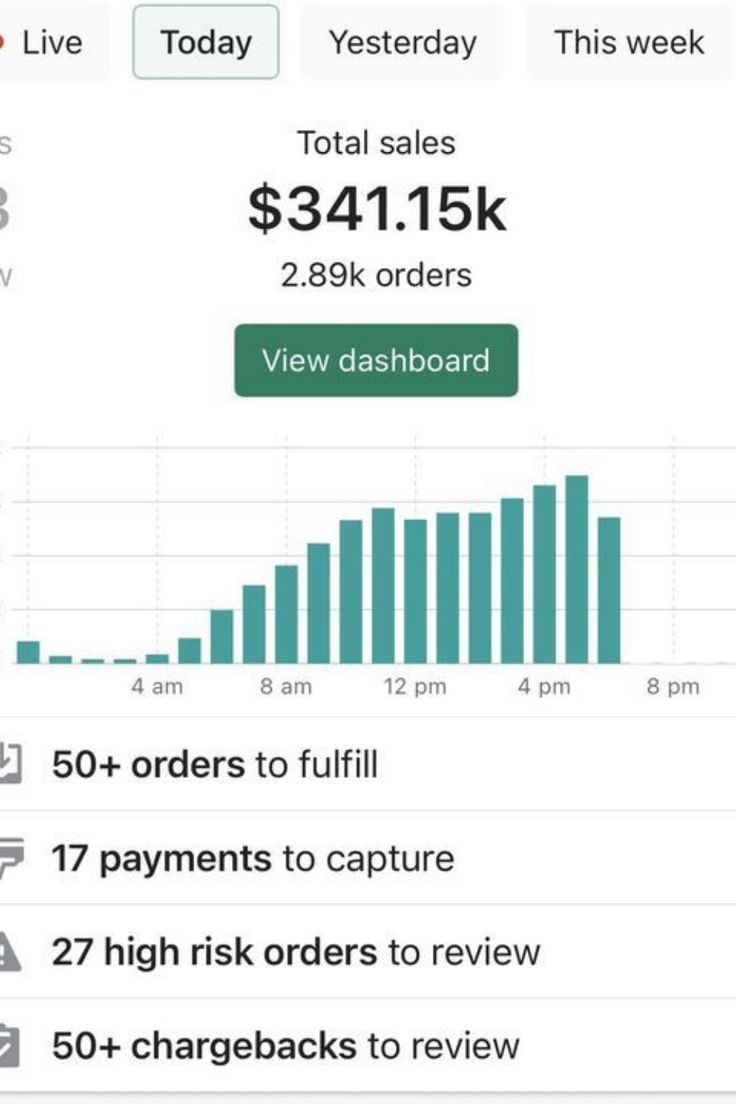Tap the $341.15k total sales figure
The height and width of the screenshot is (1104, 736).
pos(377,209)
